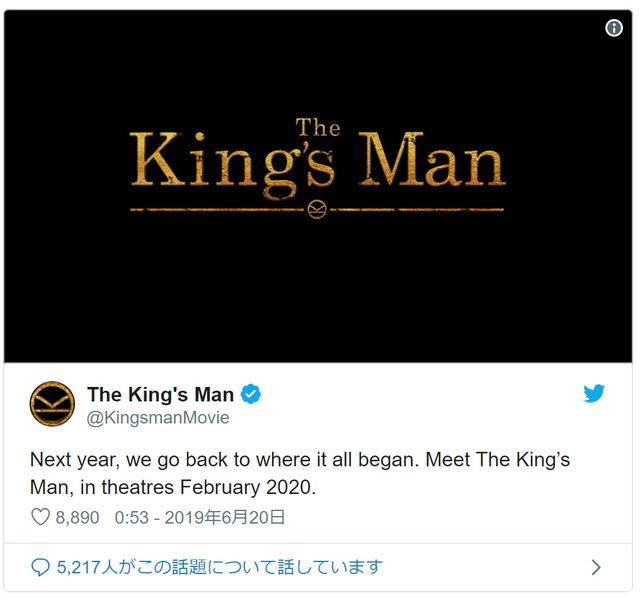Screen dimensions: 640x600
Task: Click the gold line under title
Action: pyautogui.click(x=317, y=210)
